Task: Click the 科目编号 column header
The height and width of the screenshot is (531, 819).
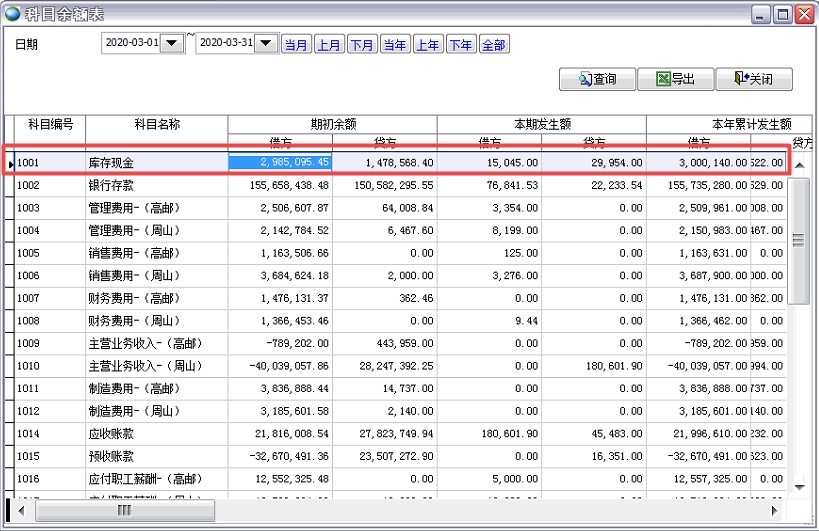Action: [50, 124]
